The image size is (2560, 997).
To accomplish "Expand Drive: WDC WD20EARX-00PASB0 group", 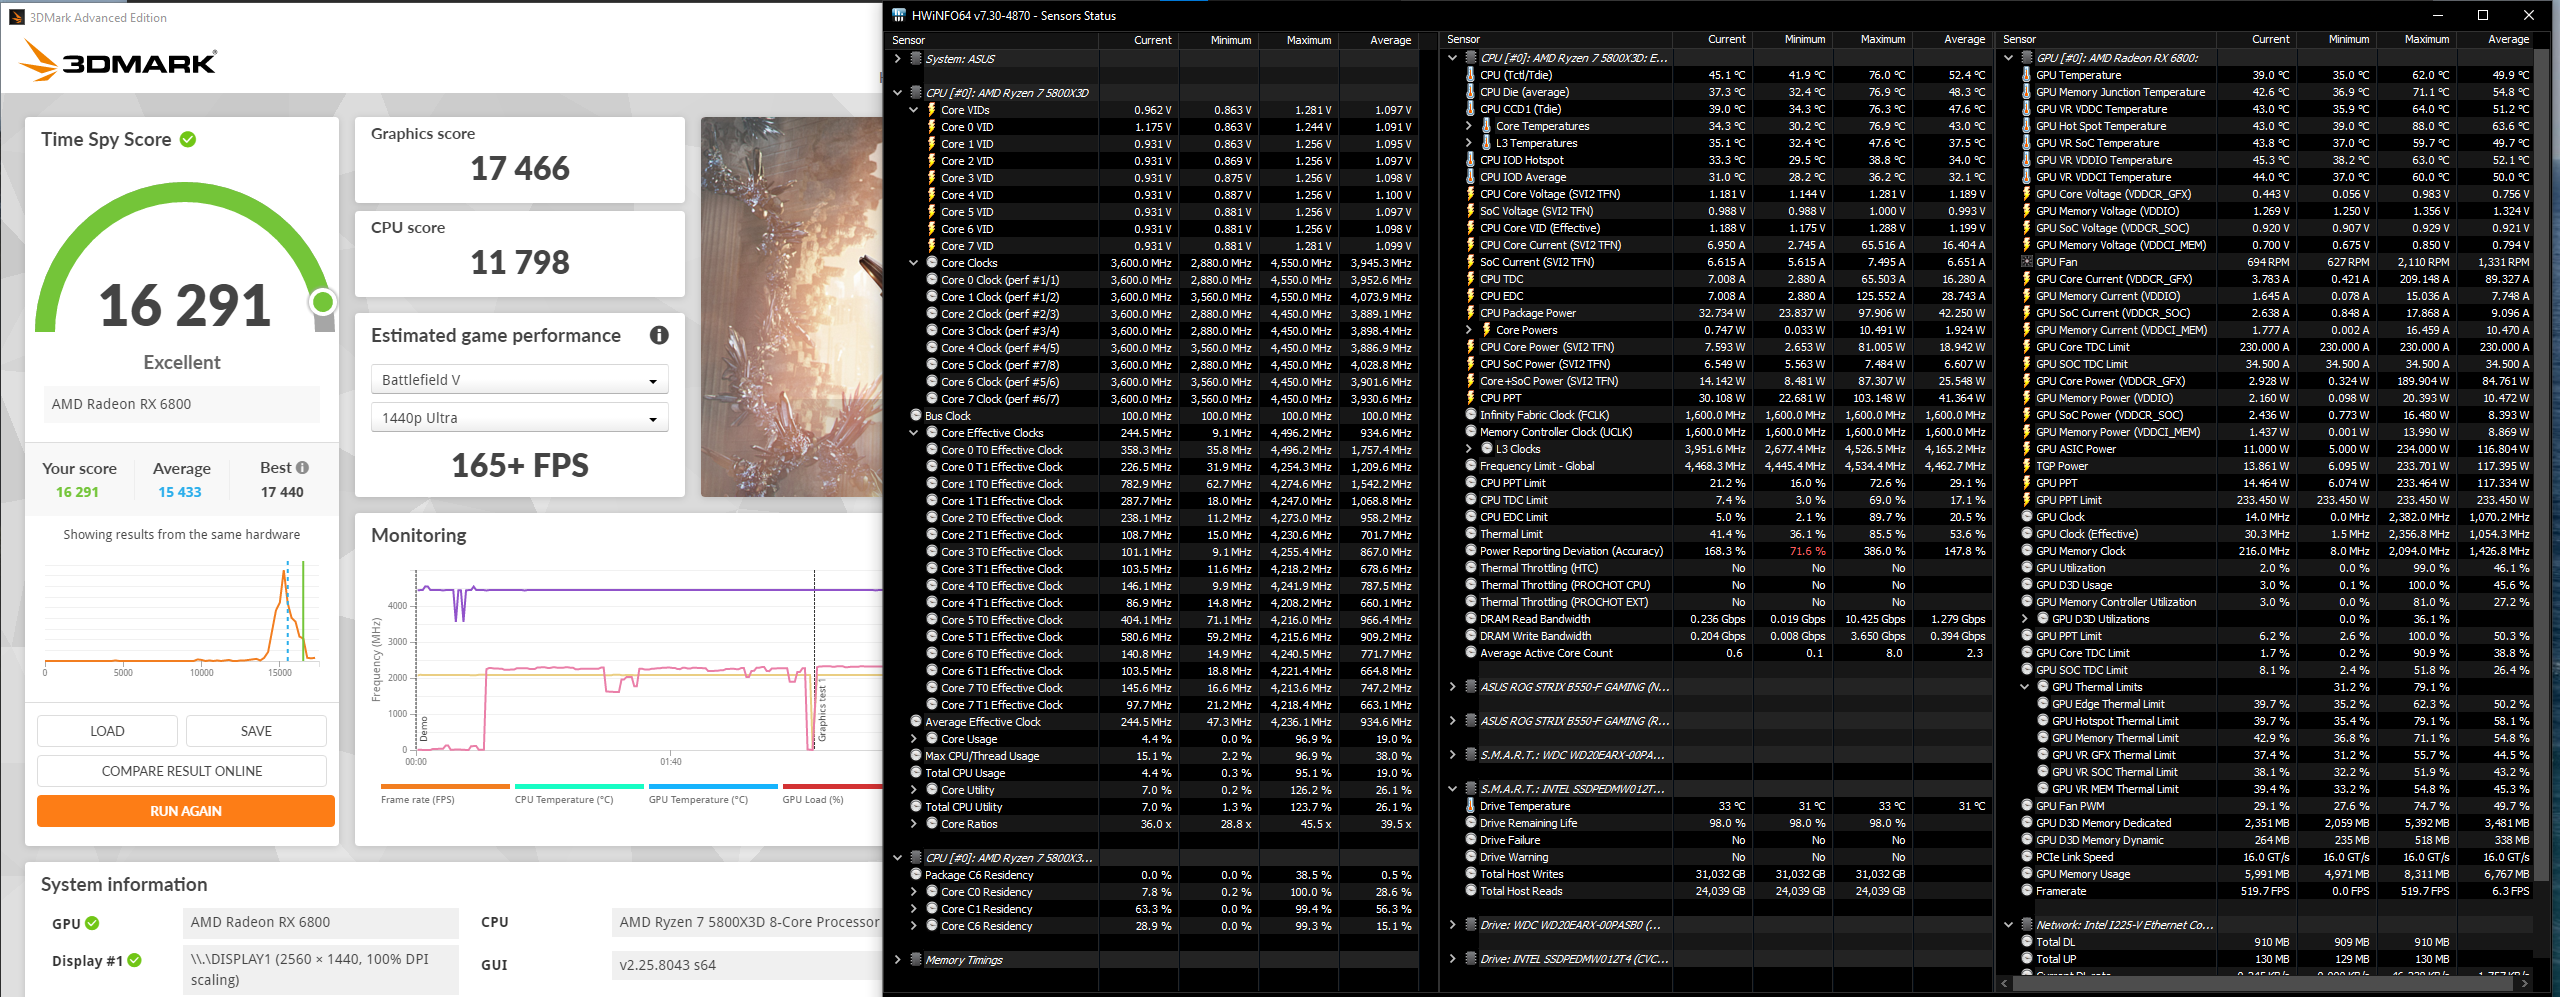I will [x=1453, y=925].
